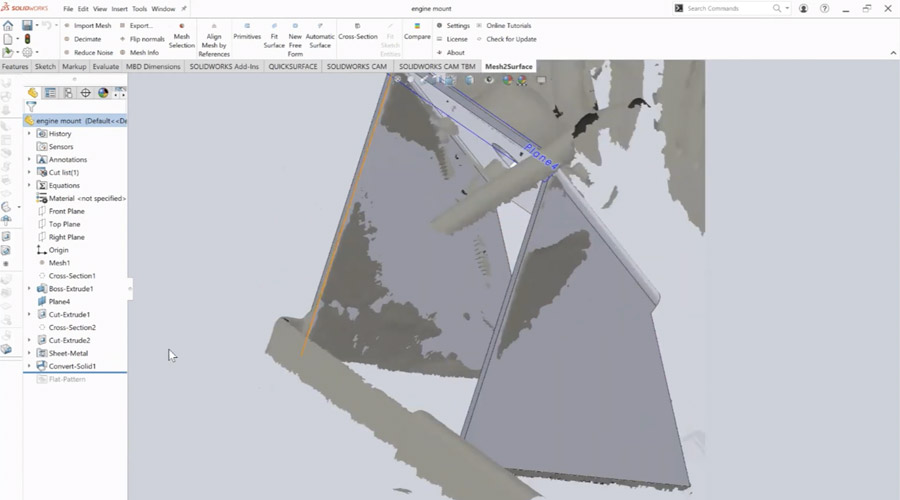This screenshot has width=900, height=500.
Task: Open the Search Commands dropdown arrow
Action: coord(788,8)
